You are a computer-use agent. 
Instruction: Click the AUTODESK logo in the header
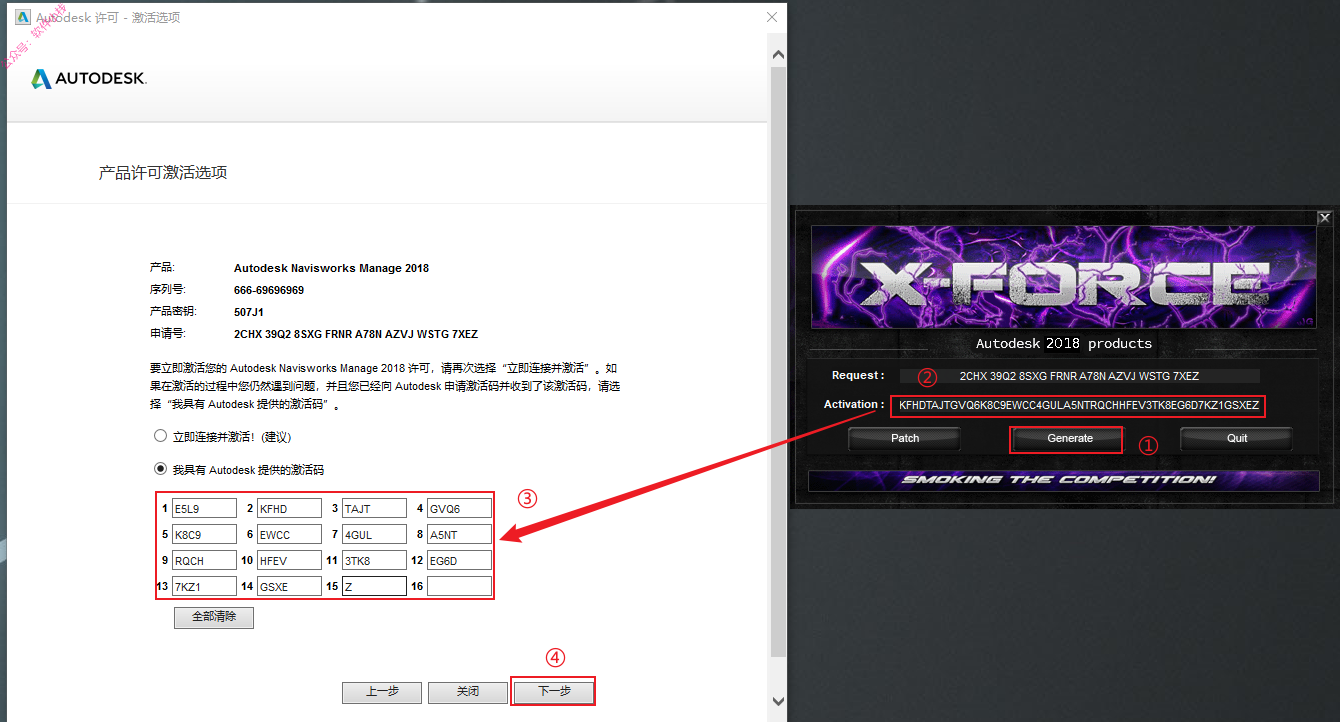[90, 79]
